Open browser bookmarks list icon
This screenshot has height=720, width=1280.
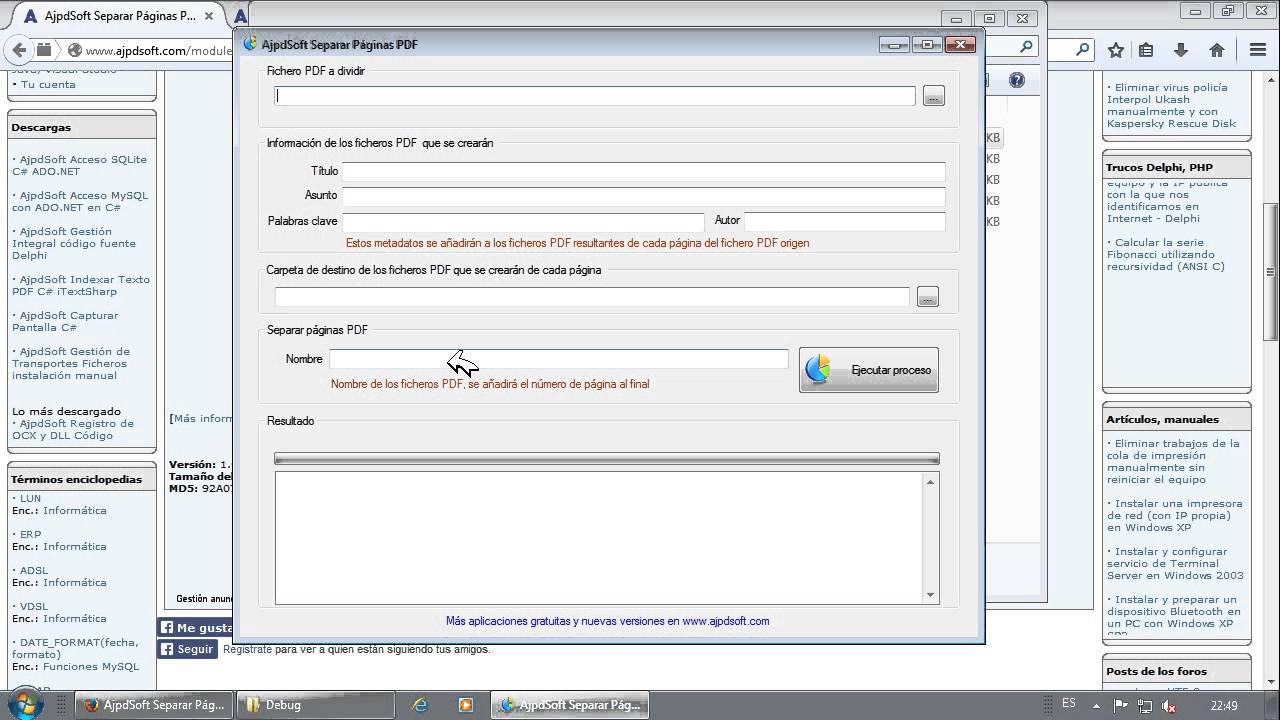point(1147,50)
